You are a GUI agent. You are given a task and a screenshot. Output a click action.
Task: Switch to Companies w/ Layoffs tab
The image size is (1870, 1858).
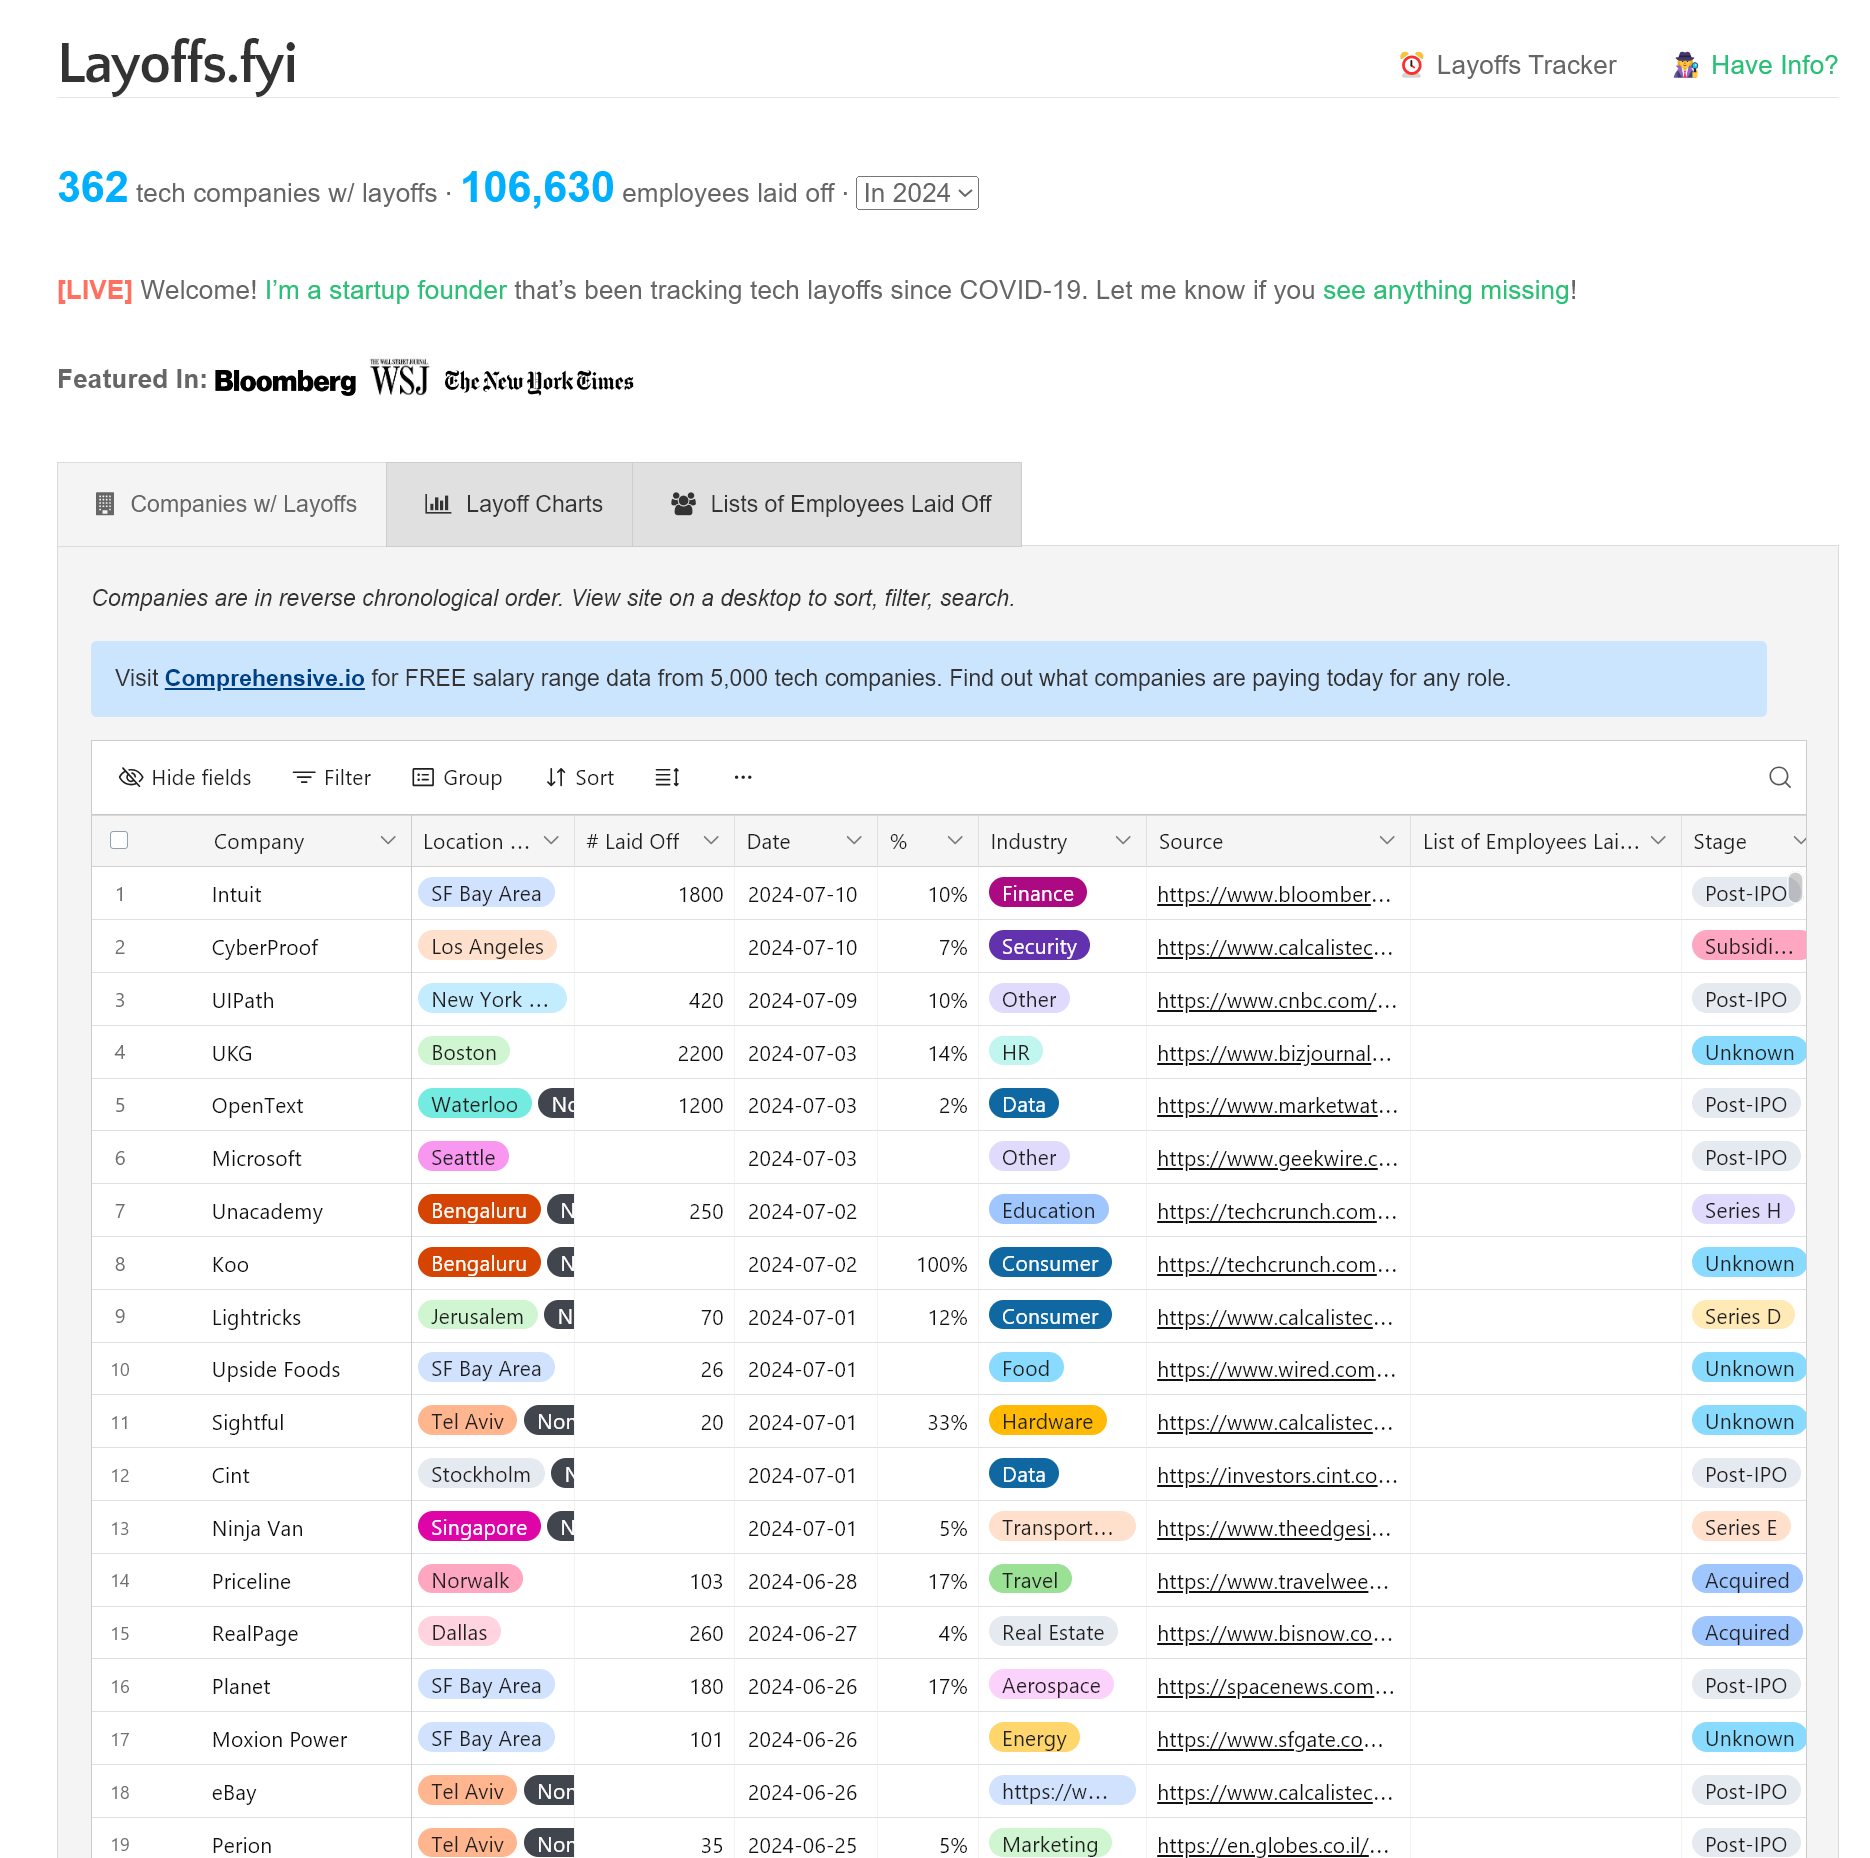pyautogui.click(x=222, y=504)
